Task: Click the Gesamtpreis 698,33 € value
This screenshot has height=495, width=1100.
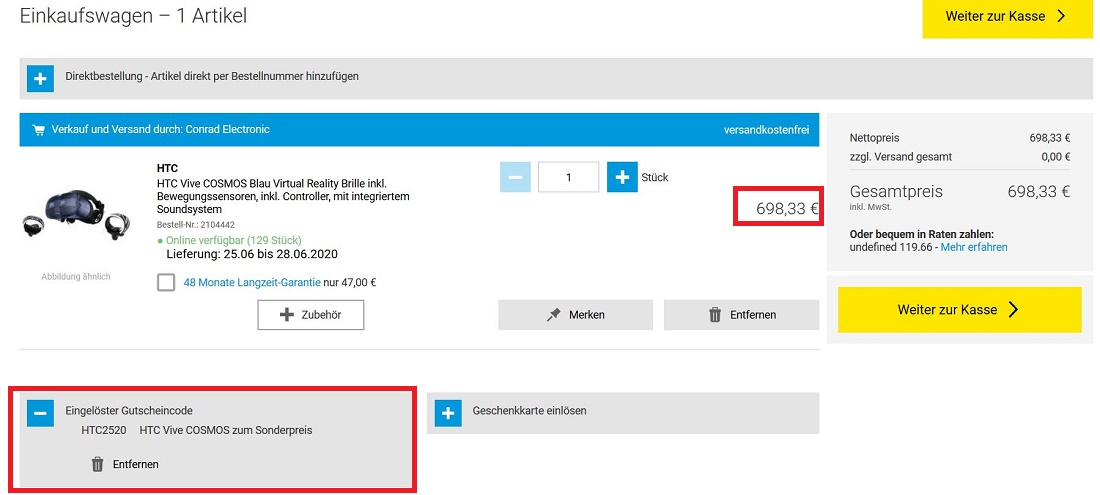Action: point(1039,191)
